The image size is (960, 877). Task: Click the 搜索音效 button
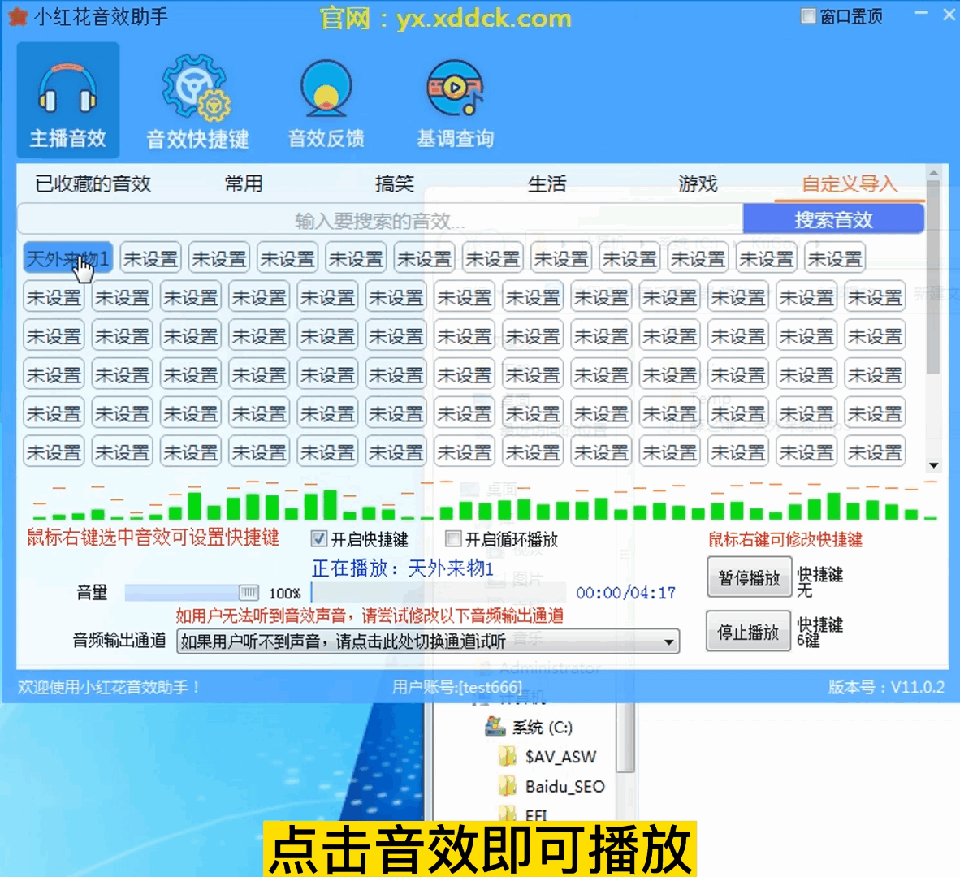click(x=833, y=219)
